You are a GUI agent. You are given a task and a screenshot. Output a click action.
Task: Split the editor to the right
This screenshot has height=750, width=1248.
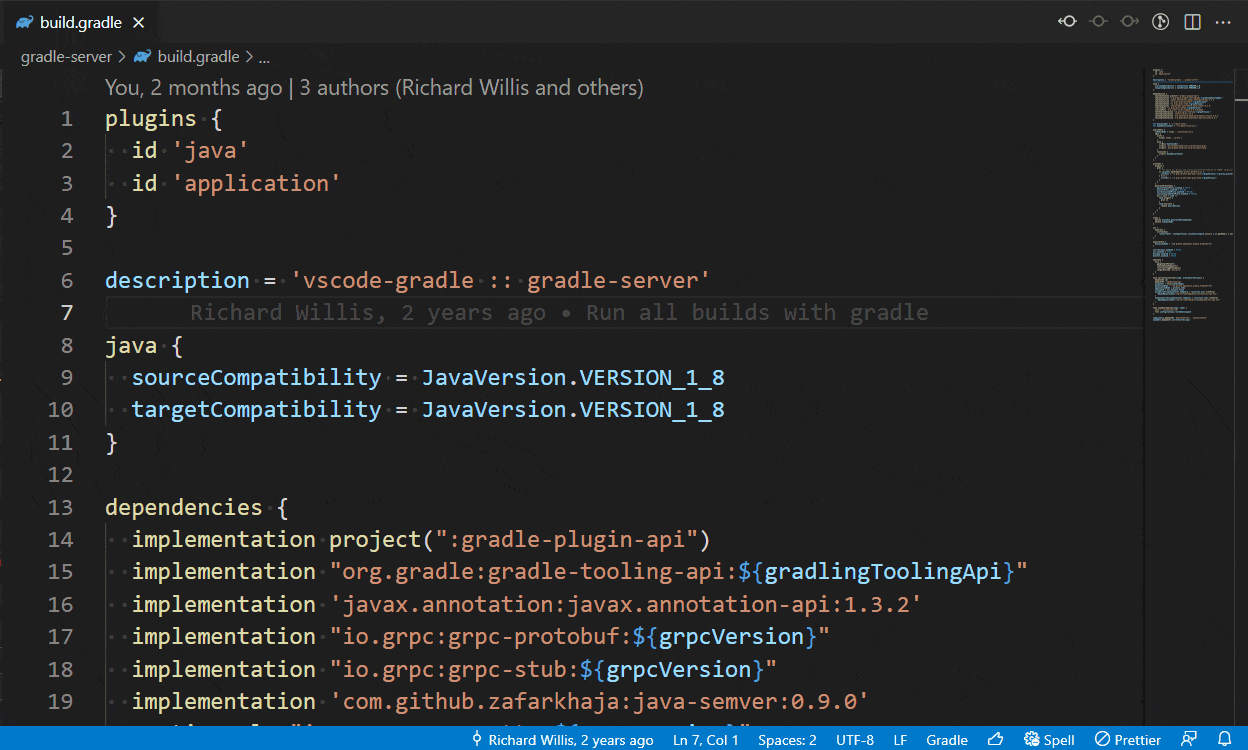pyautogui.click(x=1192, y=21)
